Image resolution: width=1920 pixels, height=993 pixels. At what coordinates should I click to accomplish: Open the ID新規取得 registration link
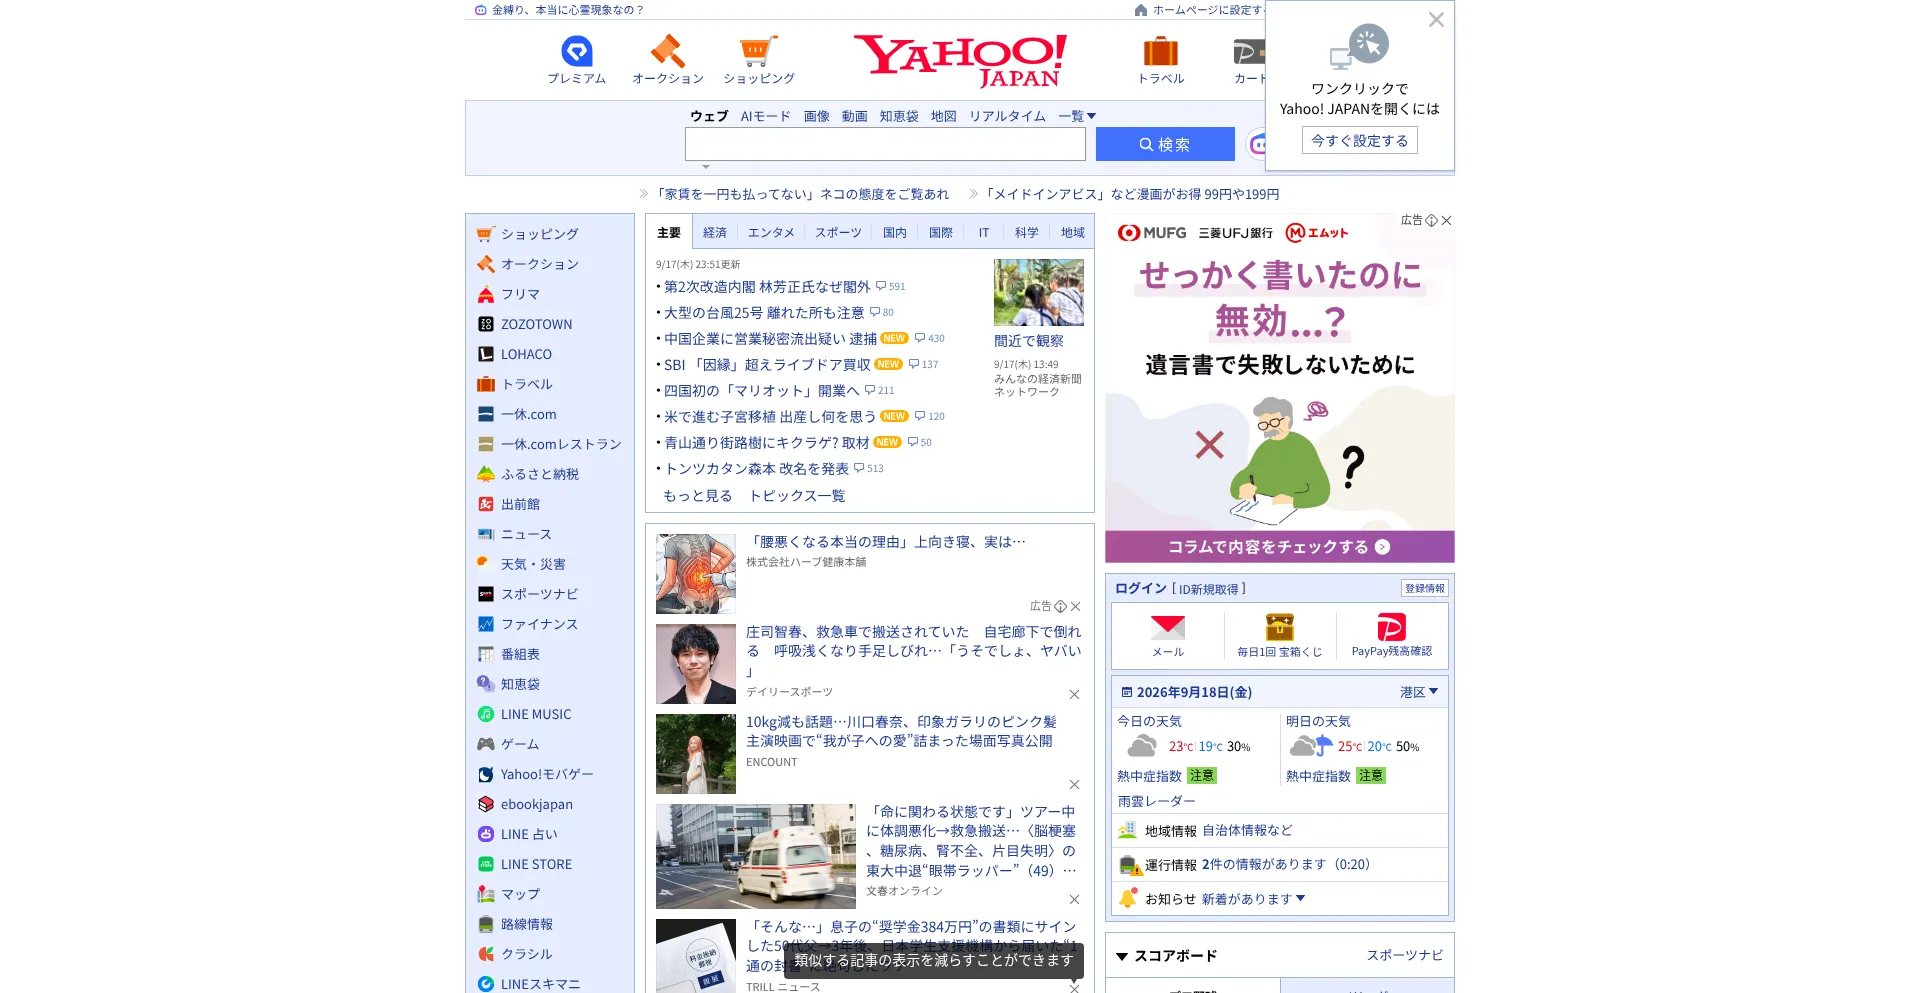click(x=1209, y=589)
